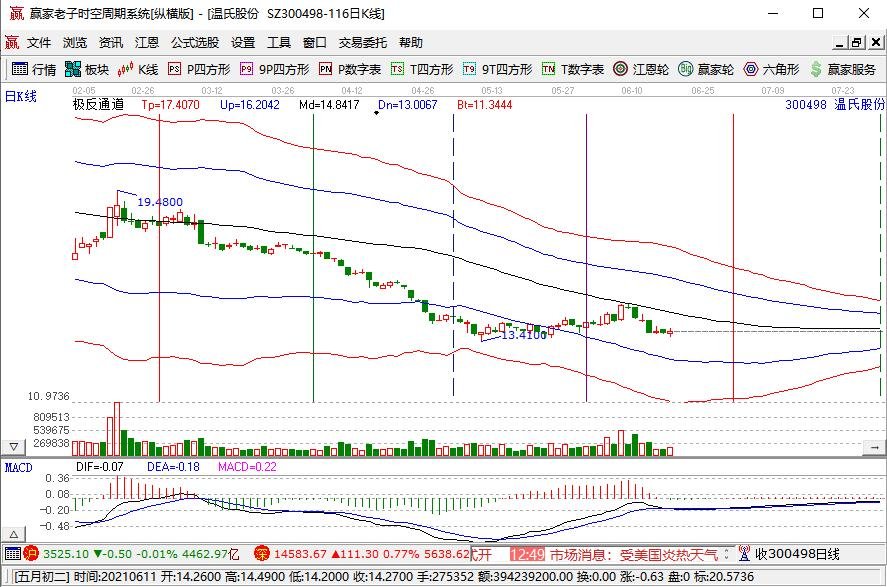Viewport: 887px width, 587px height.
Task: Click the MACD indicator title
Action: pyautogui.click(x=19, y=467)
